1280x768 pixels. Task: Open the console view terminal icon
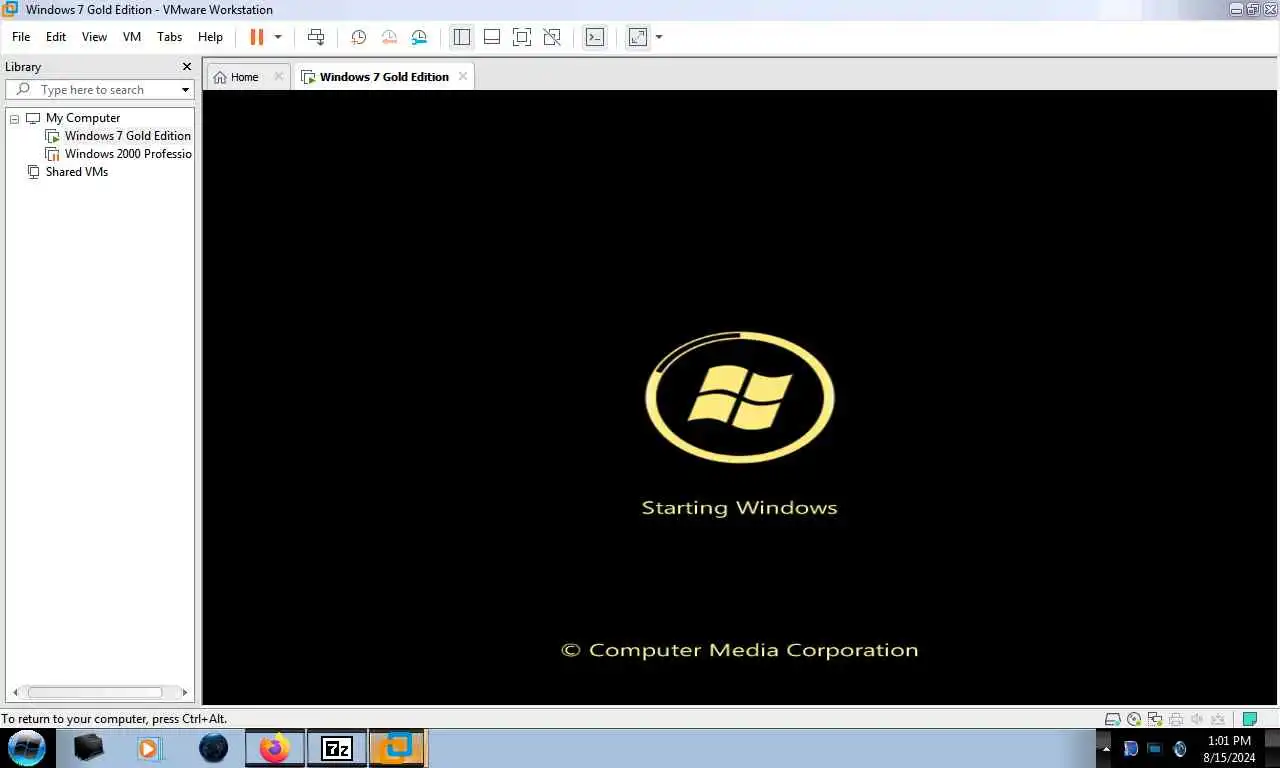tap(595, 37)
